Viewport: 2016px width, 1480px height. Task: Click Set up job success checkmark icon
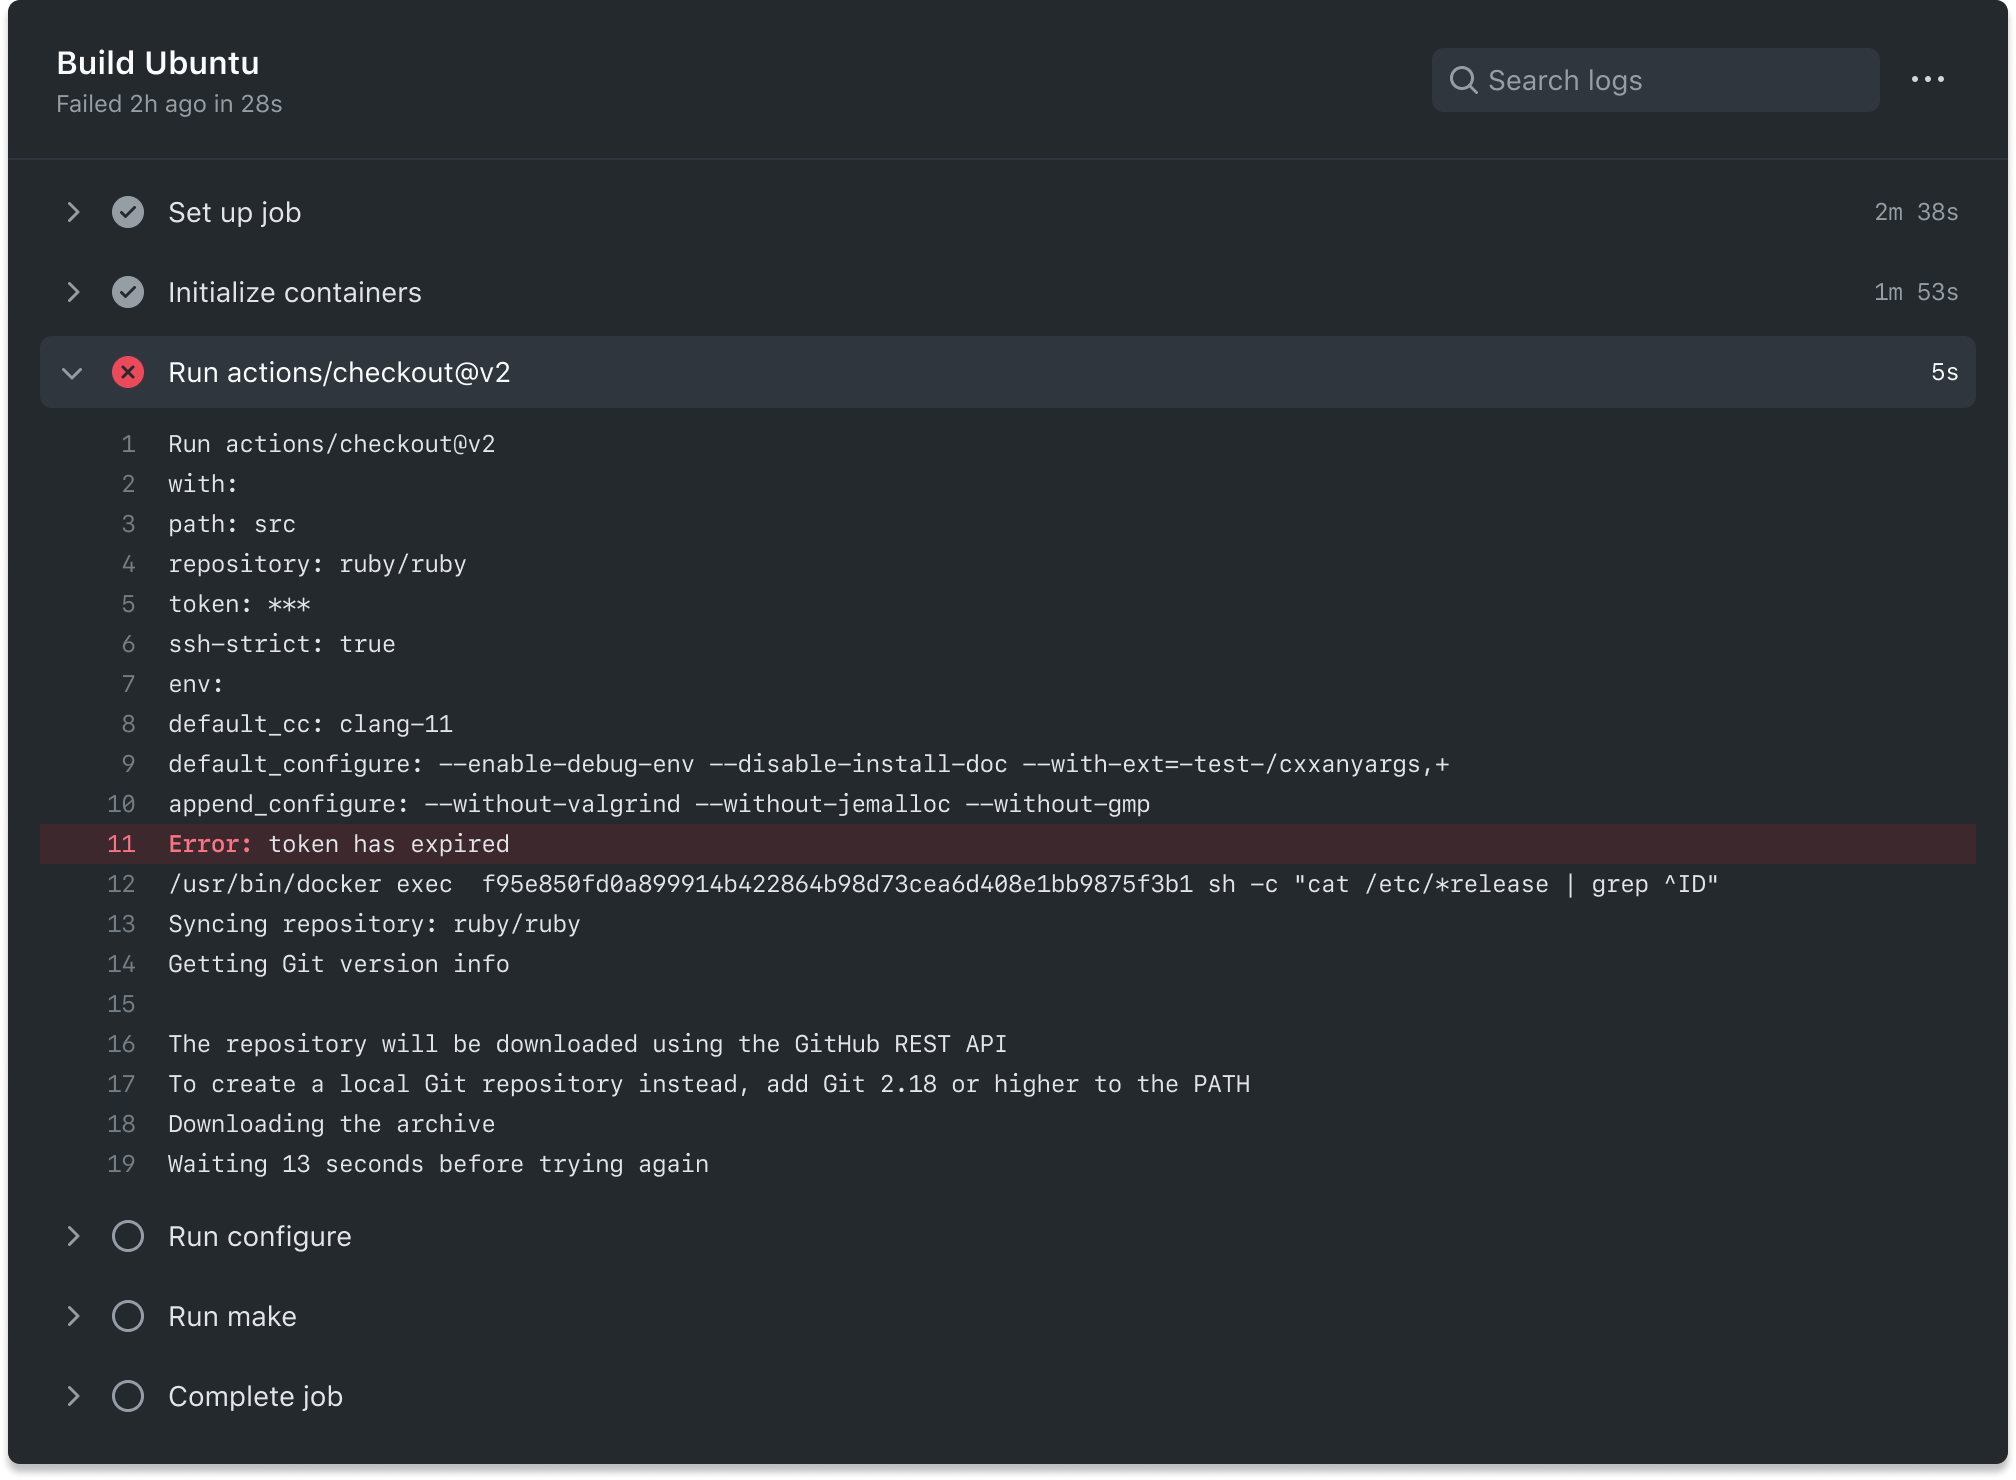(x=128, y=212)
